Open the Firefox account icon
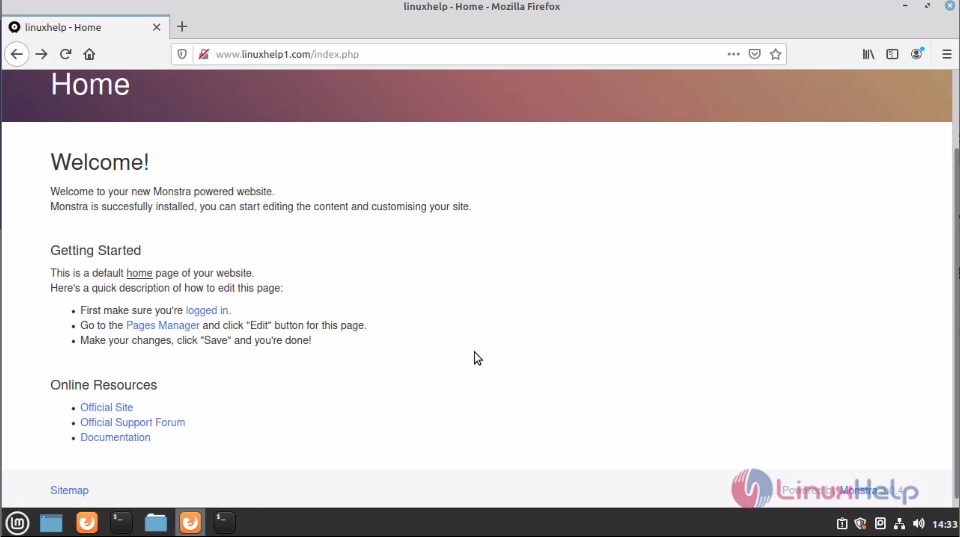This screenshot has height=537, width=960. pyautogui.click(x=917, y=54)
